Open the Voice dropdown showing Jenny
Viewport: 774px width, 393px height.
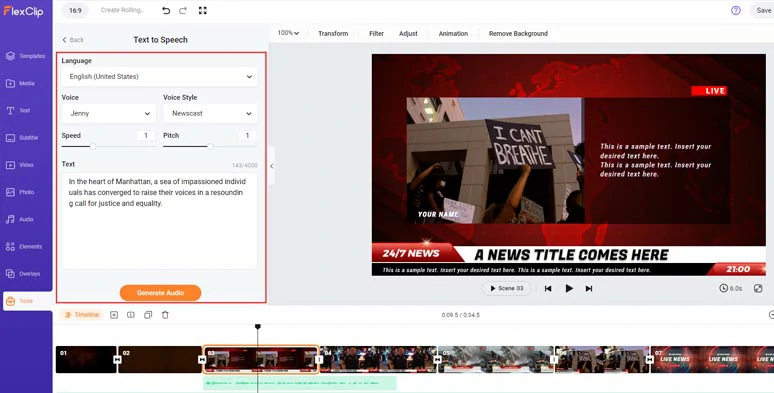coord(108,114)
